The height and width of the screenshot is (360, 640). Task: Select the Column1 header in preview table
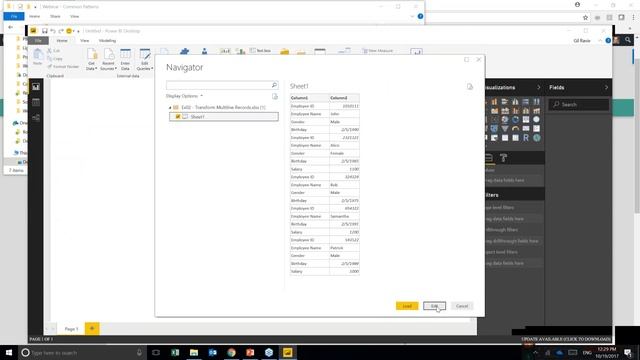click(x=309, y=98)
